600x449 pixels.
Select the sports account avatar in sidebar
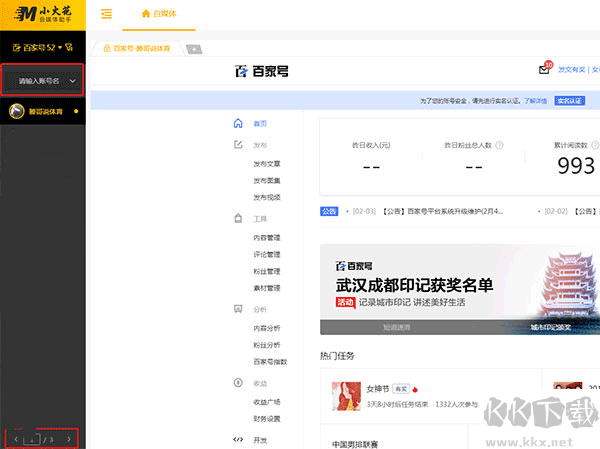pyautogui.click(x=16, y=111)
